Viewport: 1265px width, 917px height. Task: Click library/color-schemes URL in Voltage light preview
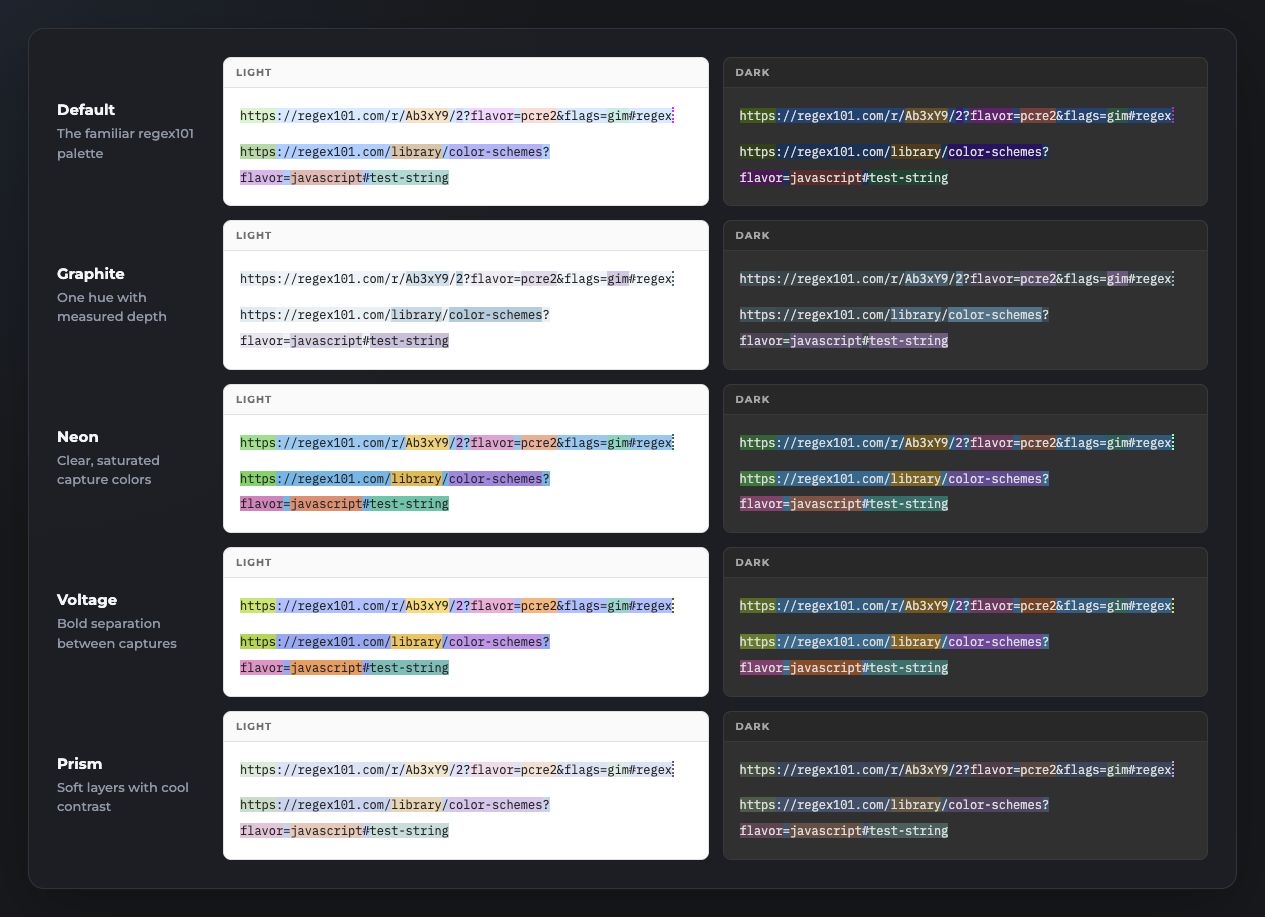coord(395,642)
